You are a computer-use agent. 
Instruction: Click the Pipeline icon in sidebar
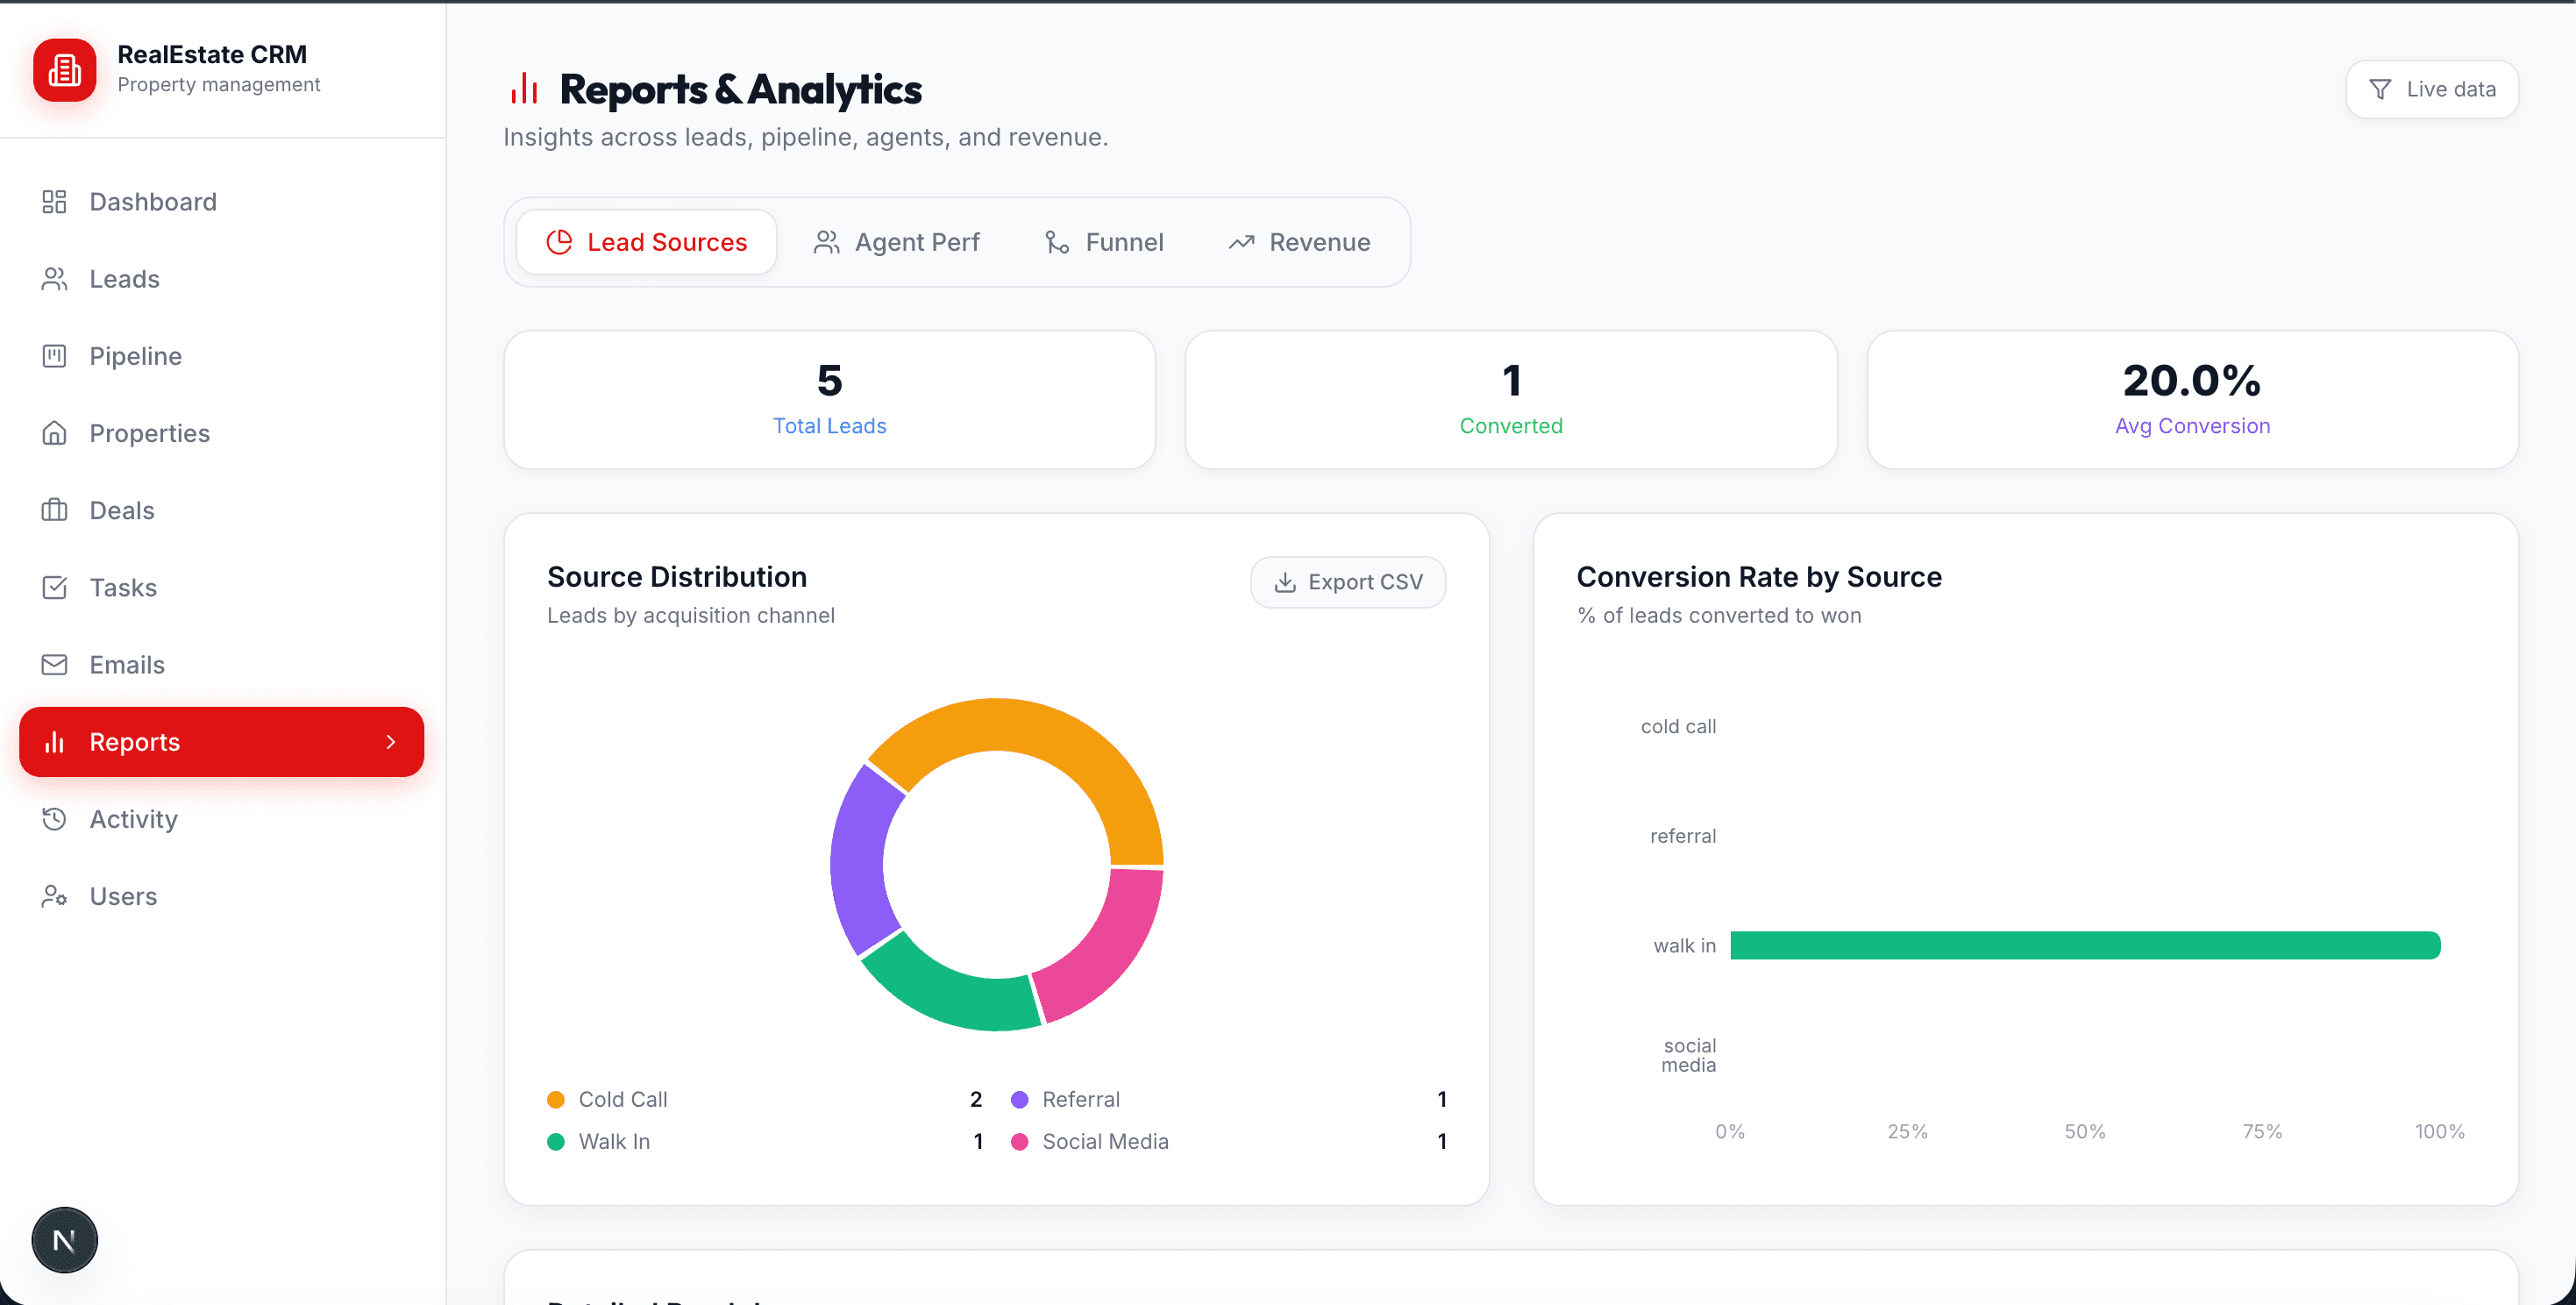pyautogui.click(x=56, y=355)
